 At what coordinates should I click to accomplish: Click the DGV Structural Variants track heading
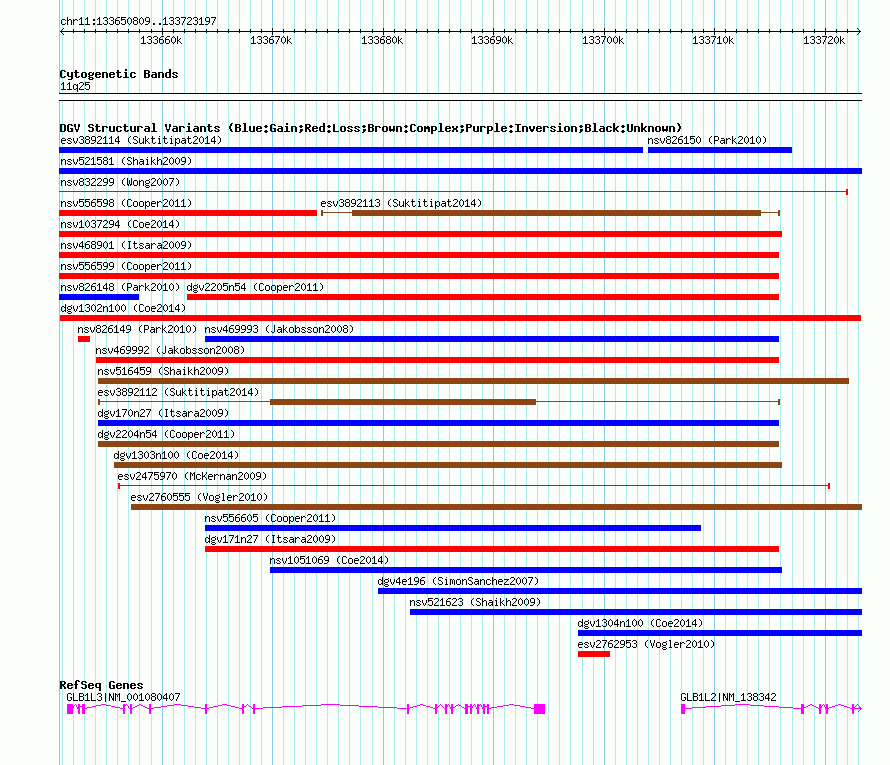click(371, 128)
